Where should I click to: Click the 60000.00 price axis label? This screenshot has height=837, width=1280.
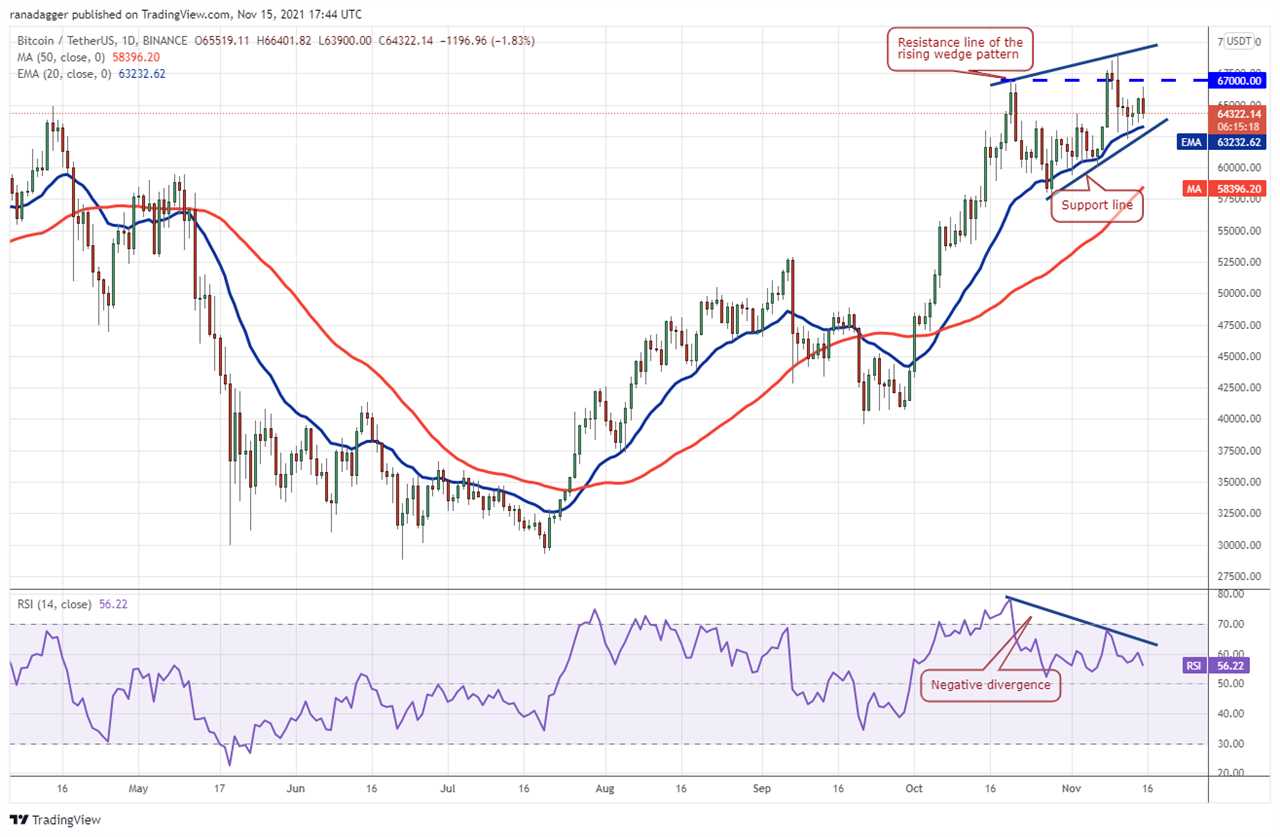point(1238,168)
